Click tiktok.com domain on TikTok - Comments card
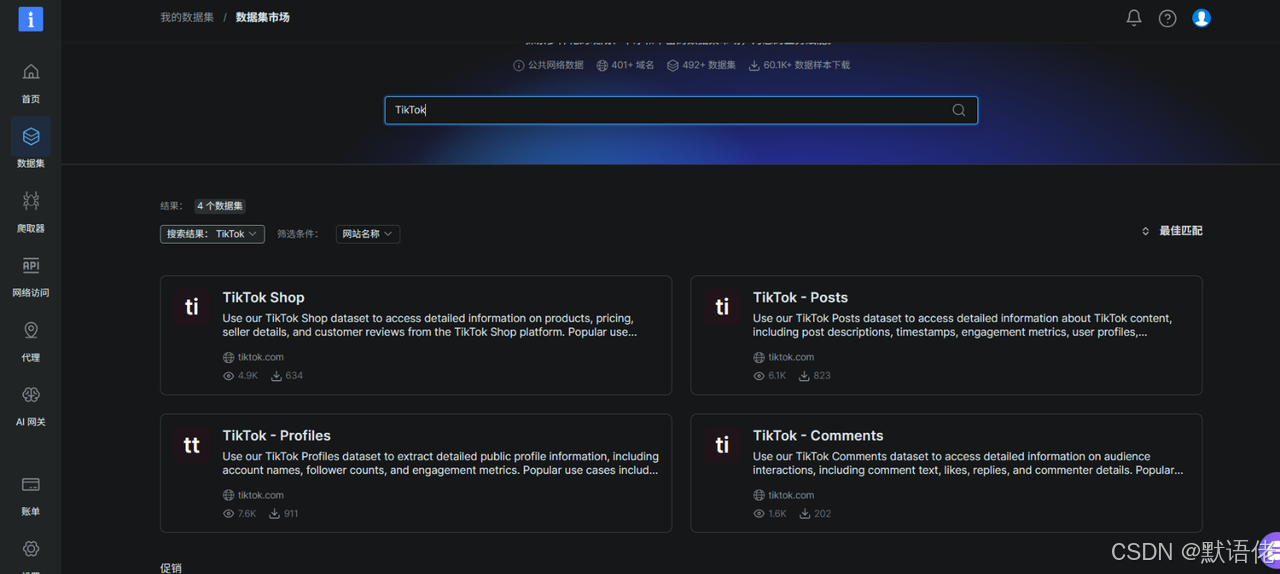The image size is (1280, 574). (791, 495)
